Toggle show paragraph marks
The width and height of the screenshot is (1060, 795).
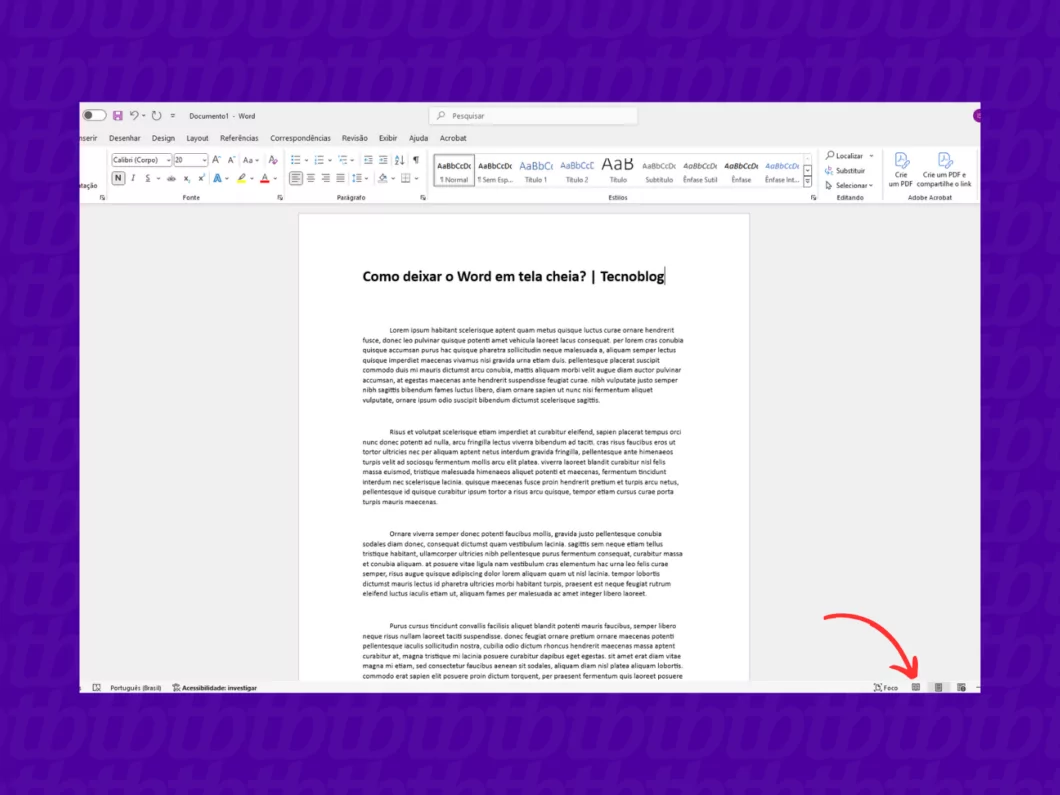[x=416, y=160]
